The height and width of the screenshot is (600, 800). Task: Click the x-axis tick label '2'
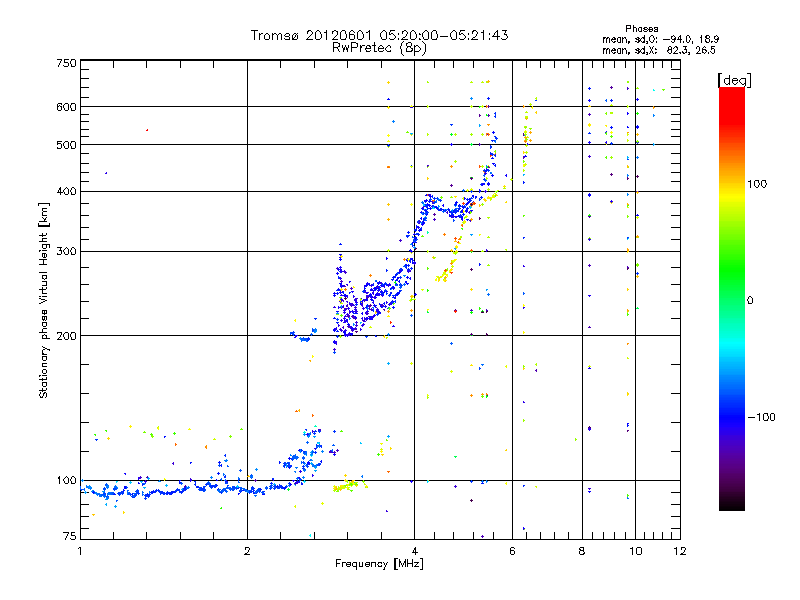247,551
